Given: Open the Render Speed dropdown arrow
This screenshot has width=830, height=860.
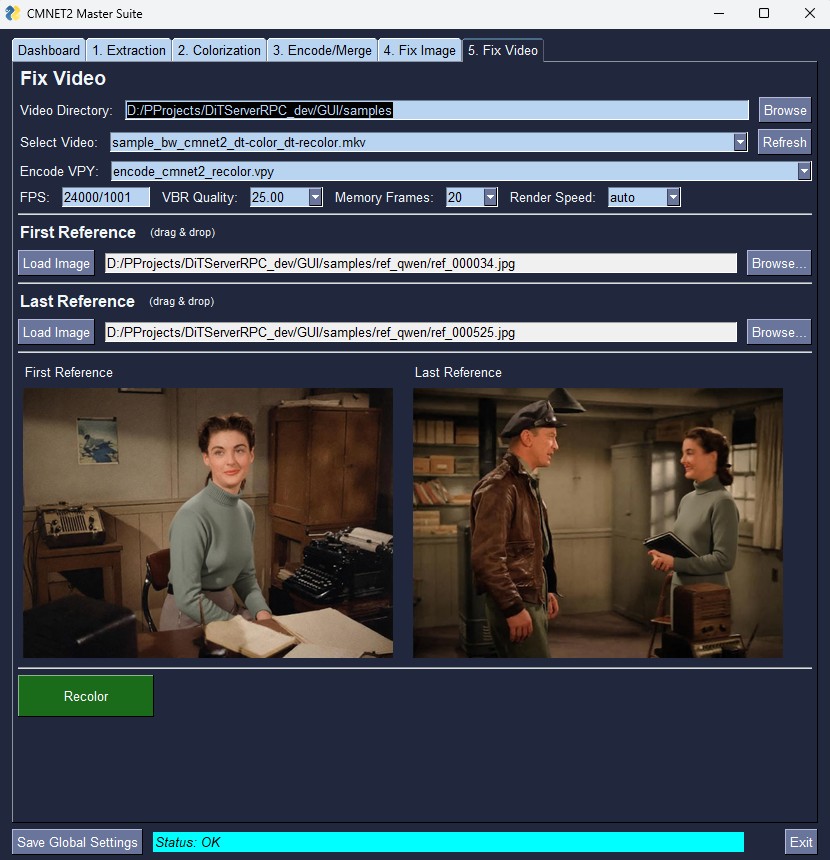Looking at the screenshot, I should [673, 197].
